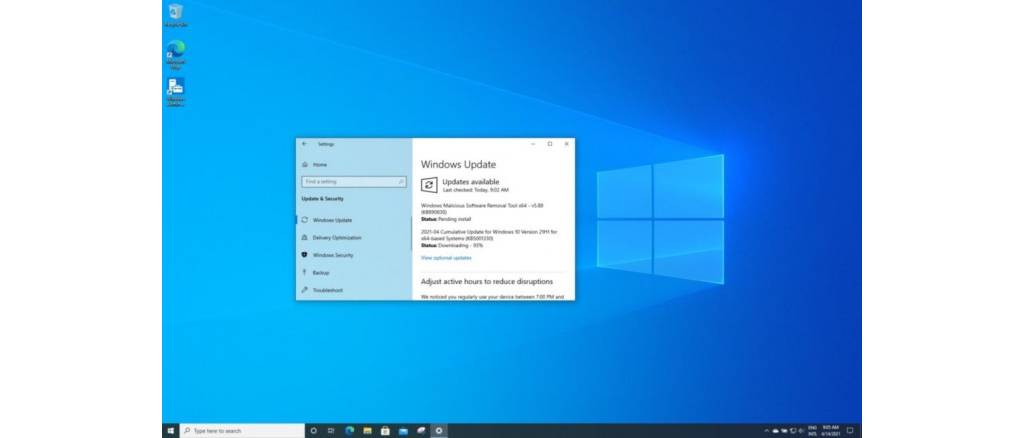Screen dimensions: 1024x438
Task: Click the 'Updates available' text
Action: tap(470, 181)
